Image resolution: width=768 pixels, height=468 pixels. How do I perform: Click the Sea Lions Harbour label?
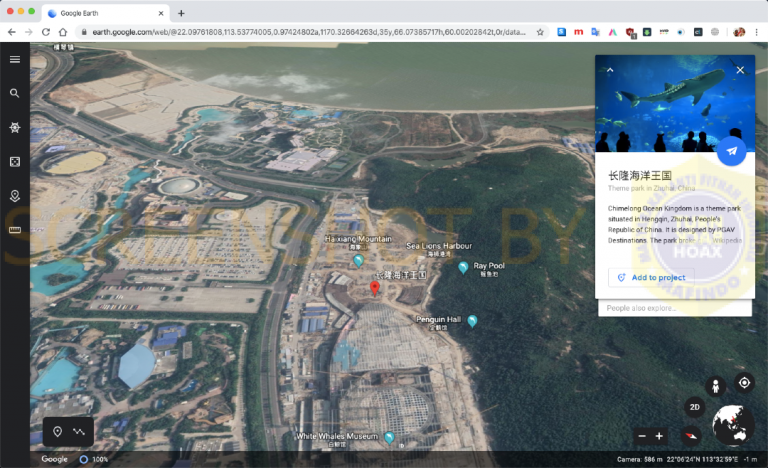pos(439,246)
